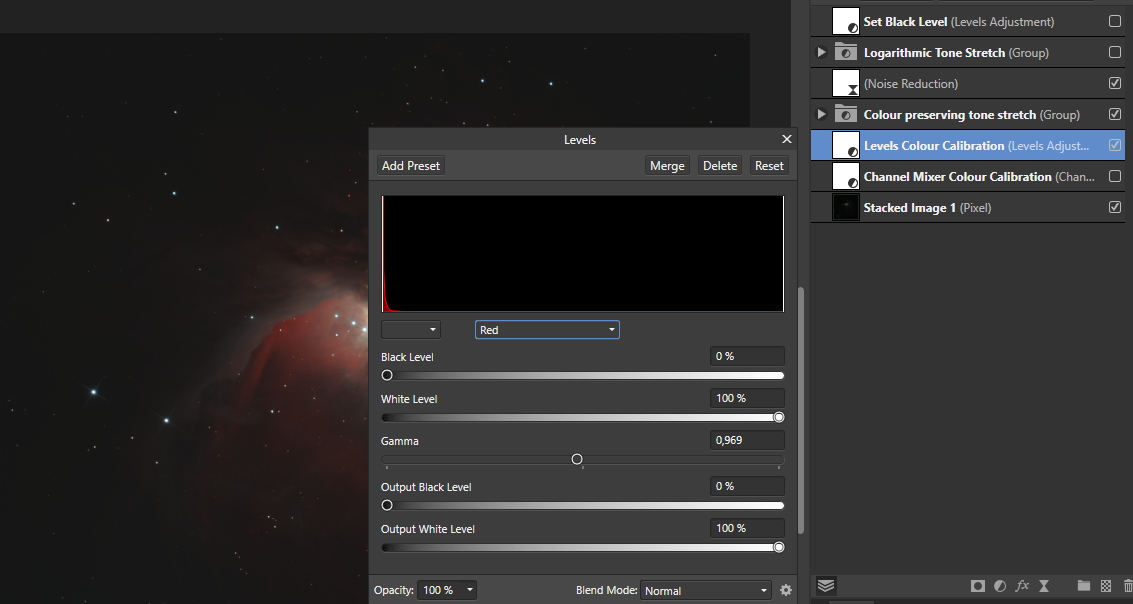
Task: Open the Opacity percentage dropdown
Action: coord(447,590)
